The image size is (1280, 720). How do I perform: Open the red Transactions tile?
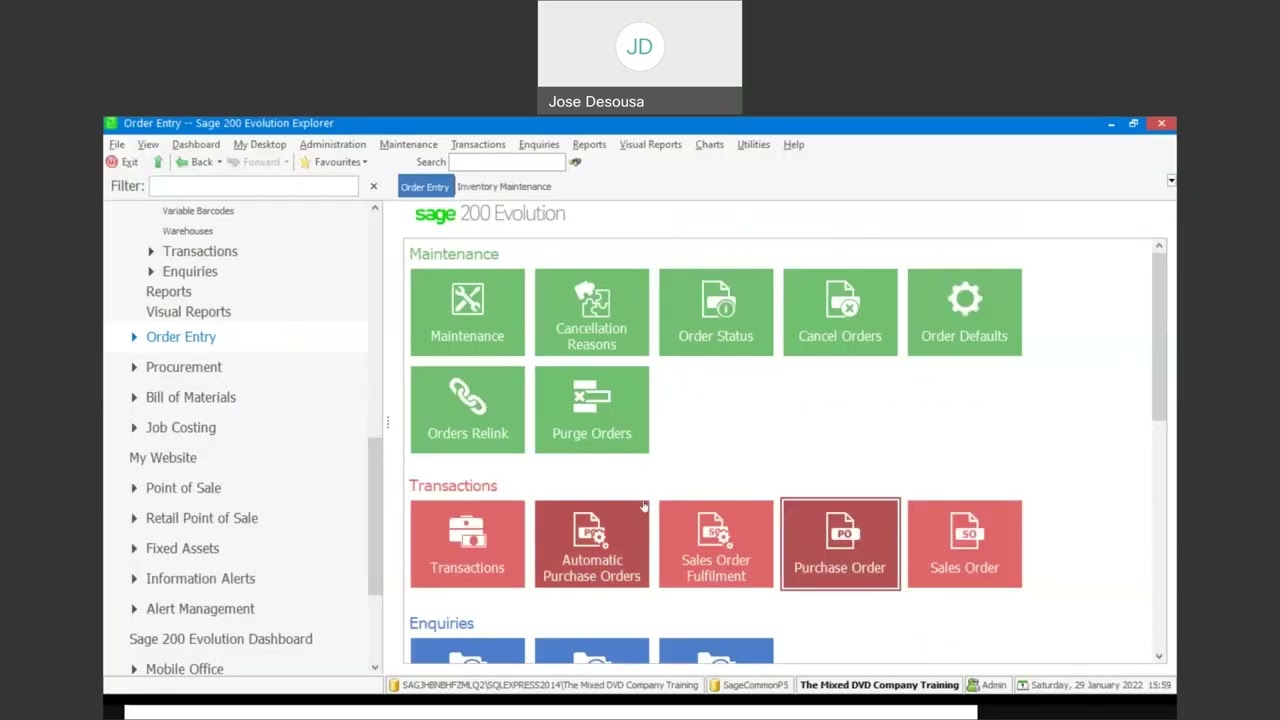[x=467, y=544]
